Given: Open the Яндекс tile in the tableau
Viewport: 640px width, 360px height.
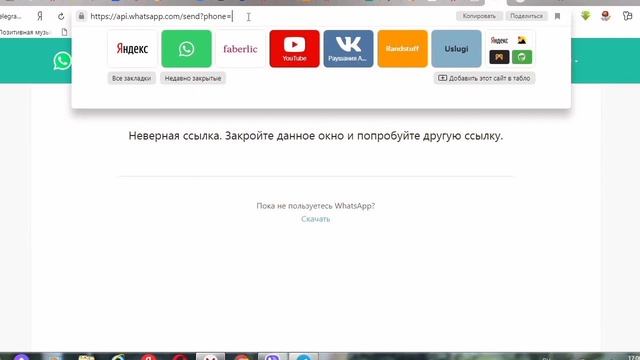Looking at the screenshot, I should pyautogui.click(x=132, y=49).
